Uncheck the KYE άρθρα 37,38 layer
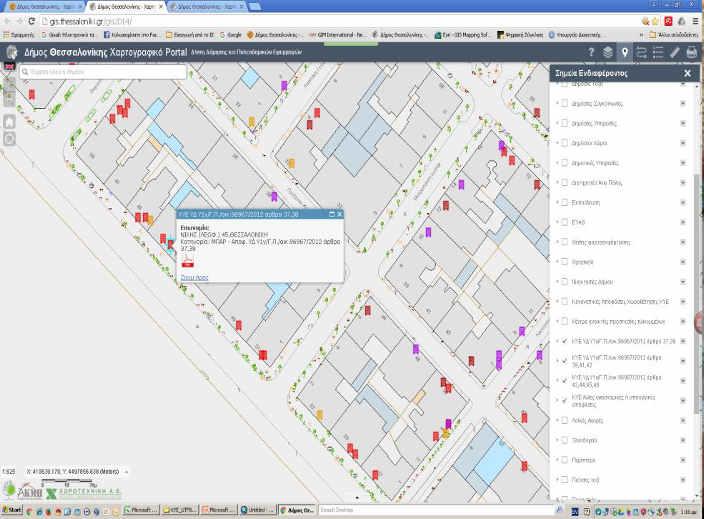The height and width of the screenshot is (519, 704). (564, 341)
